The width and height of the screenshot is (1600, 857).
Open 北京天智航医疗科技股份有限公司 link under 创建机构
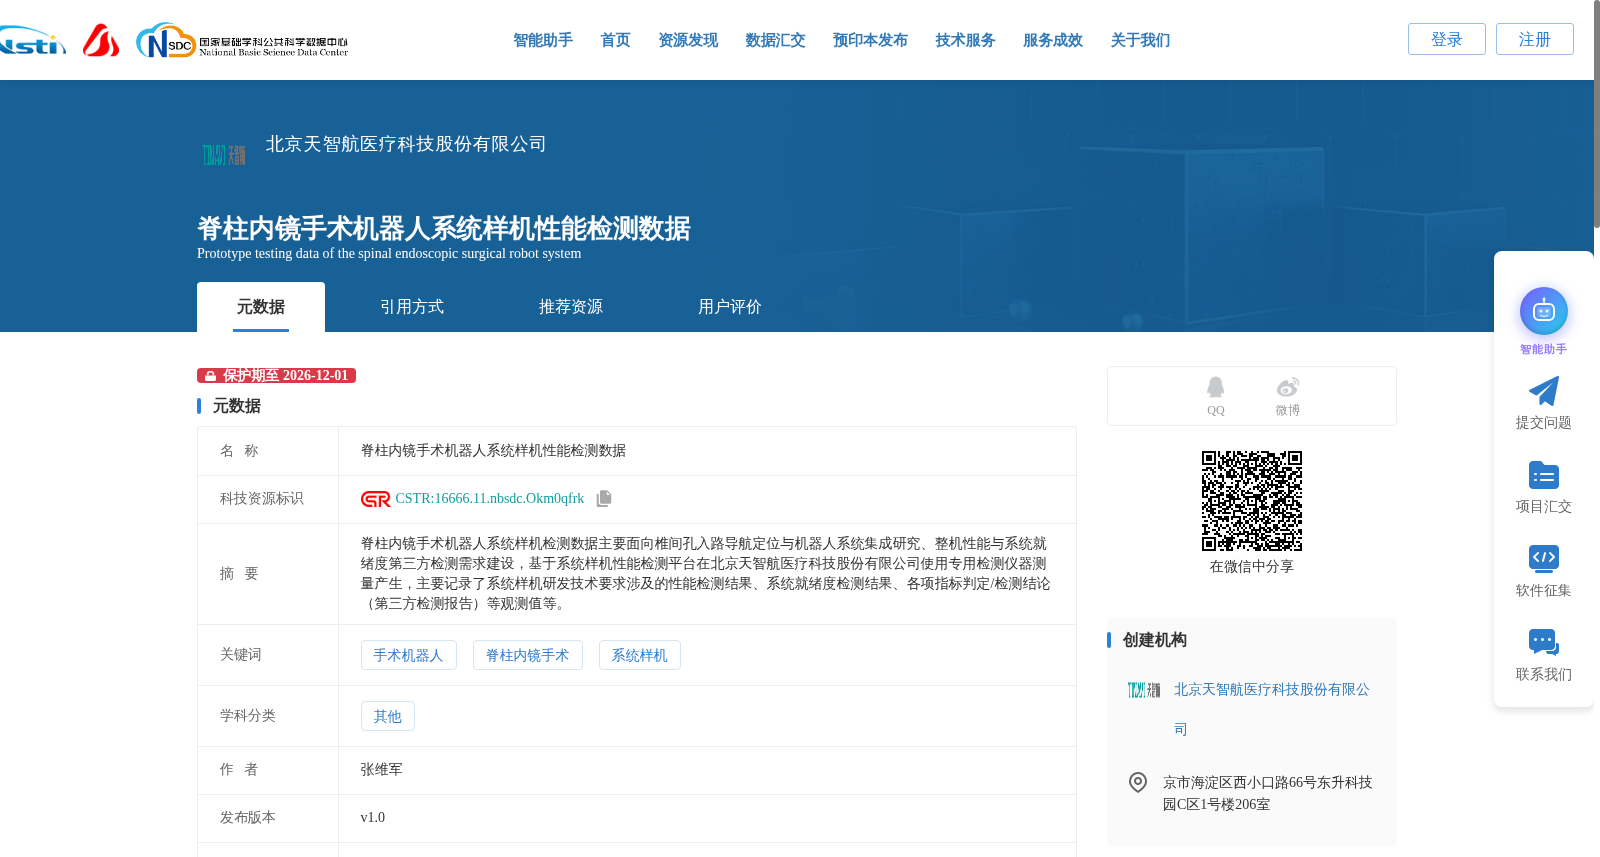pyautogui.click(x=1272, y=709)
